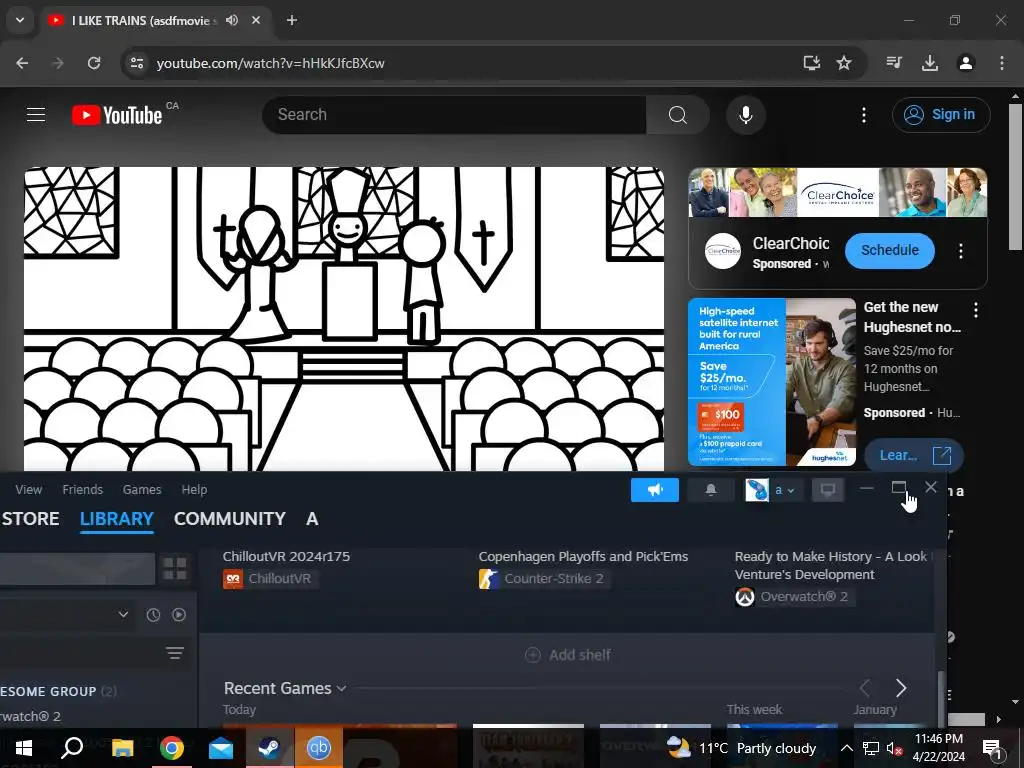Image resolution: width=1024 pixels, height=768 pixels.
Task: Open the tab search dropdown arrow
Action: click(20, 20)
